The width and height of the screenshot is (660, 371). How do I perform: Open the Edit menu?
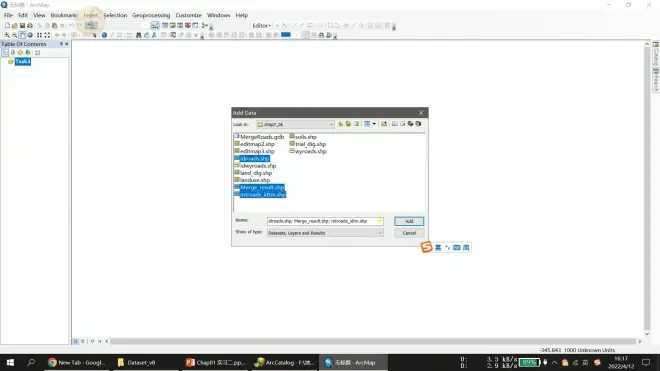pyautogui.click(x=23, y=15)
